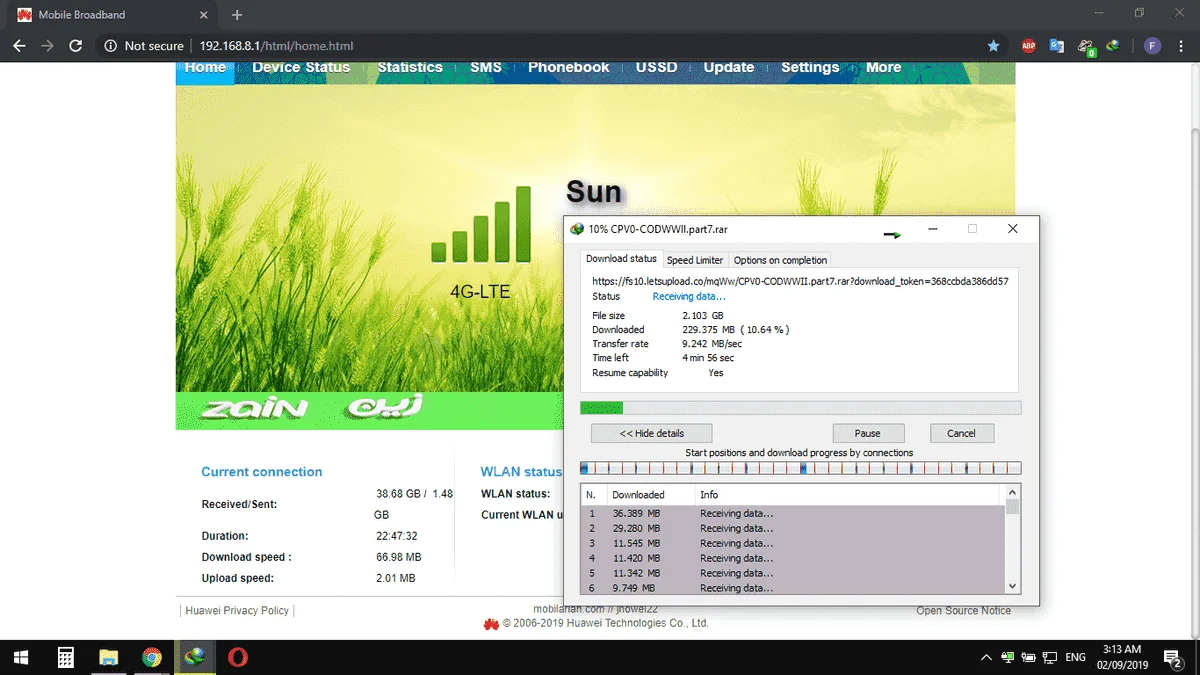This screenshot has height=675, width=1200.
Task: Open the Open Source Notice link
Action: coord(964,610)
